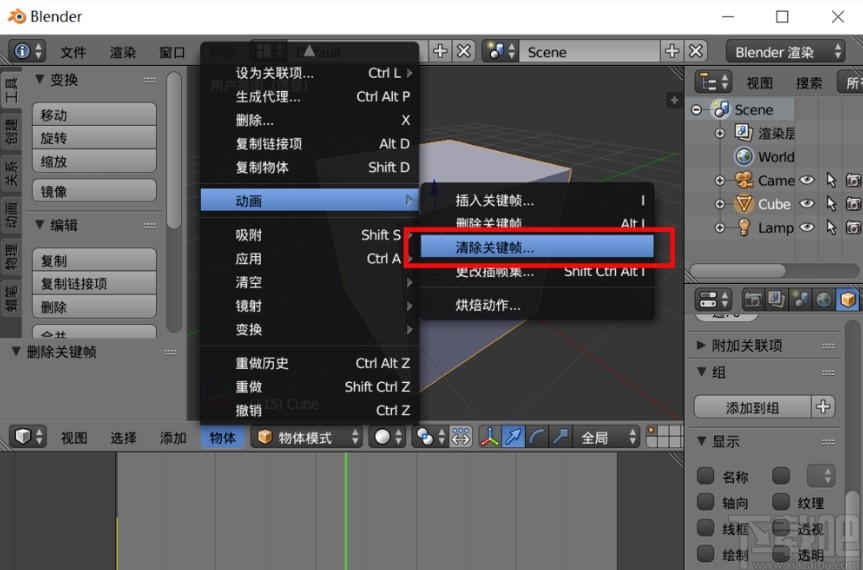Open the World properties globe tab
Viewport: 863px width, 570px height.
click(823, 300)
